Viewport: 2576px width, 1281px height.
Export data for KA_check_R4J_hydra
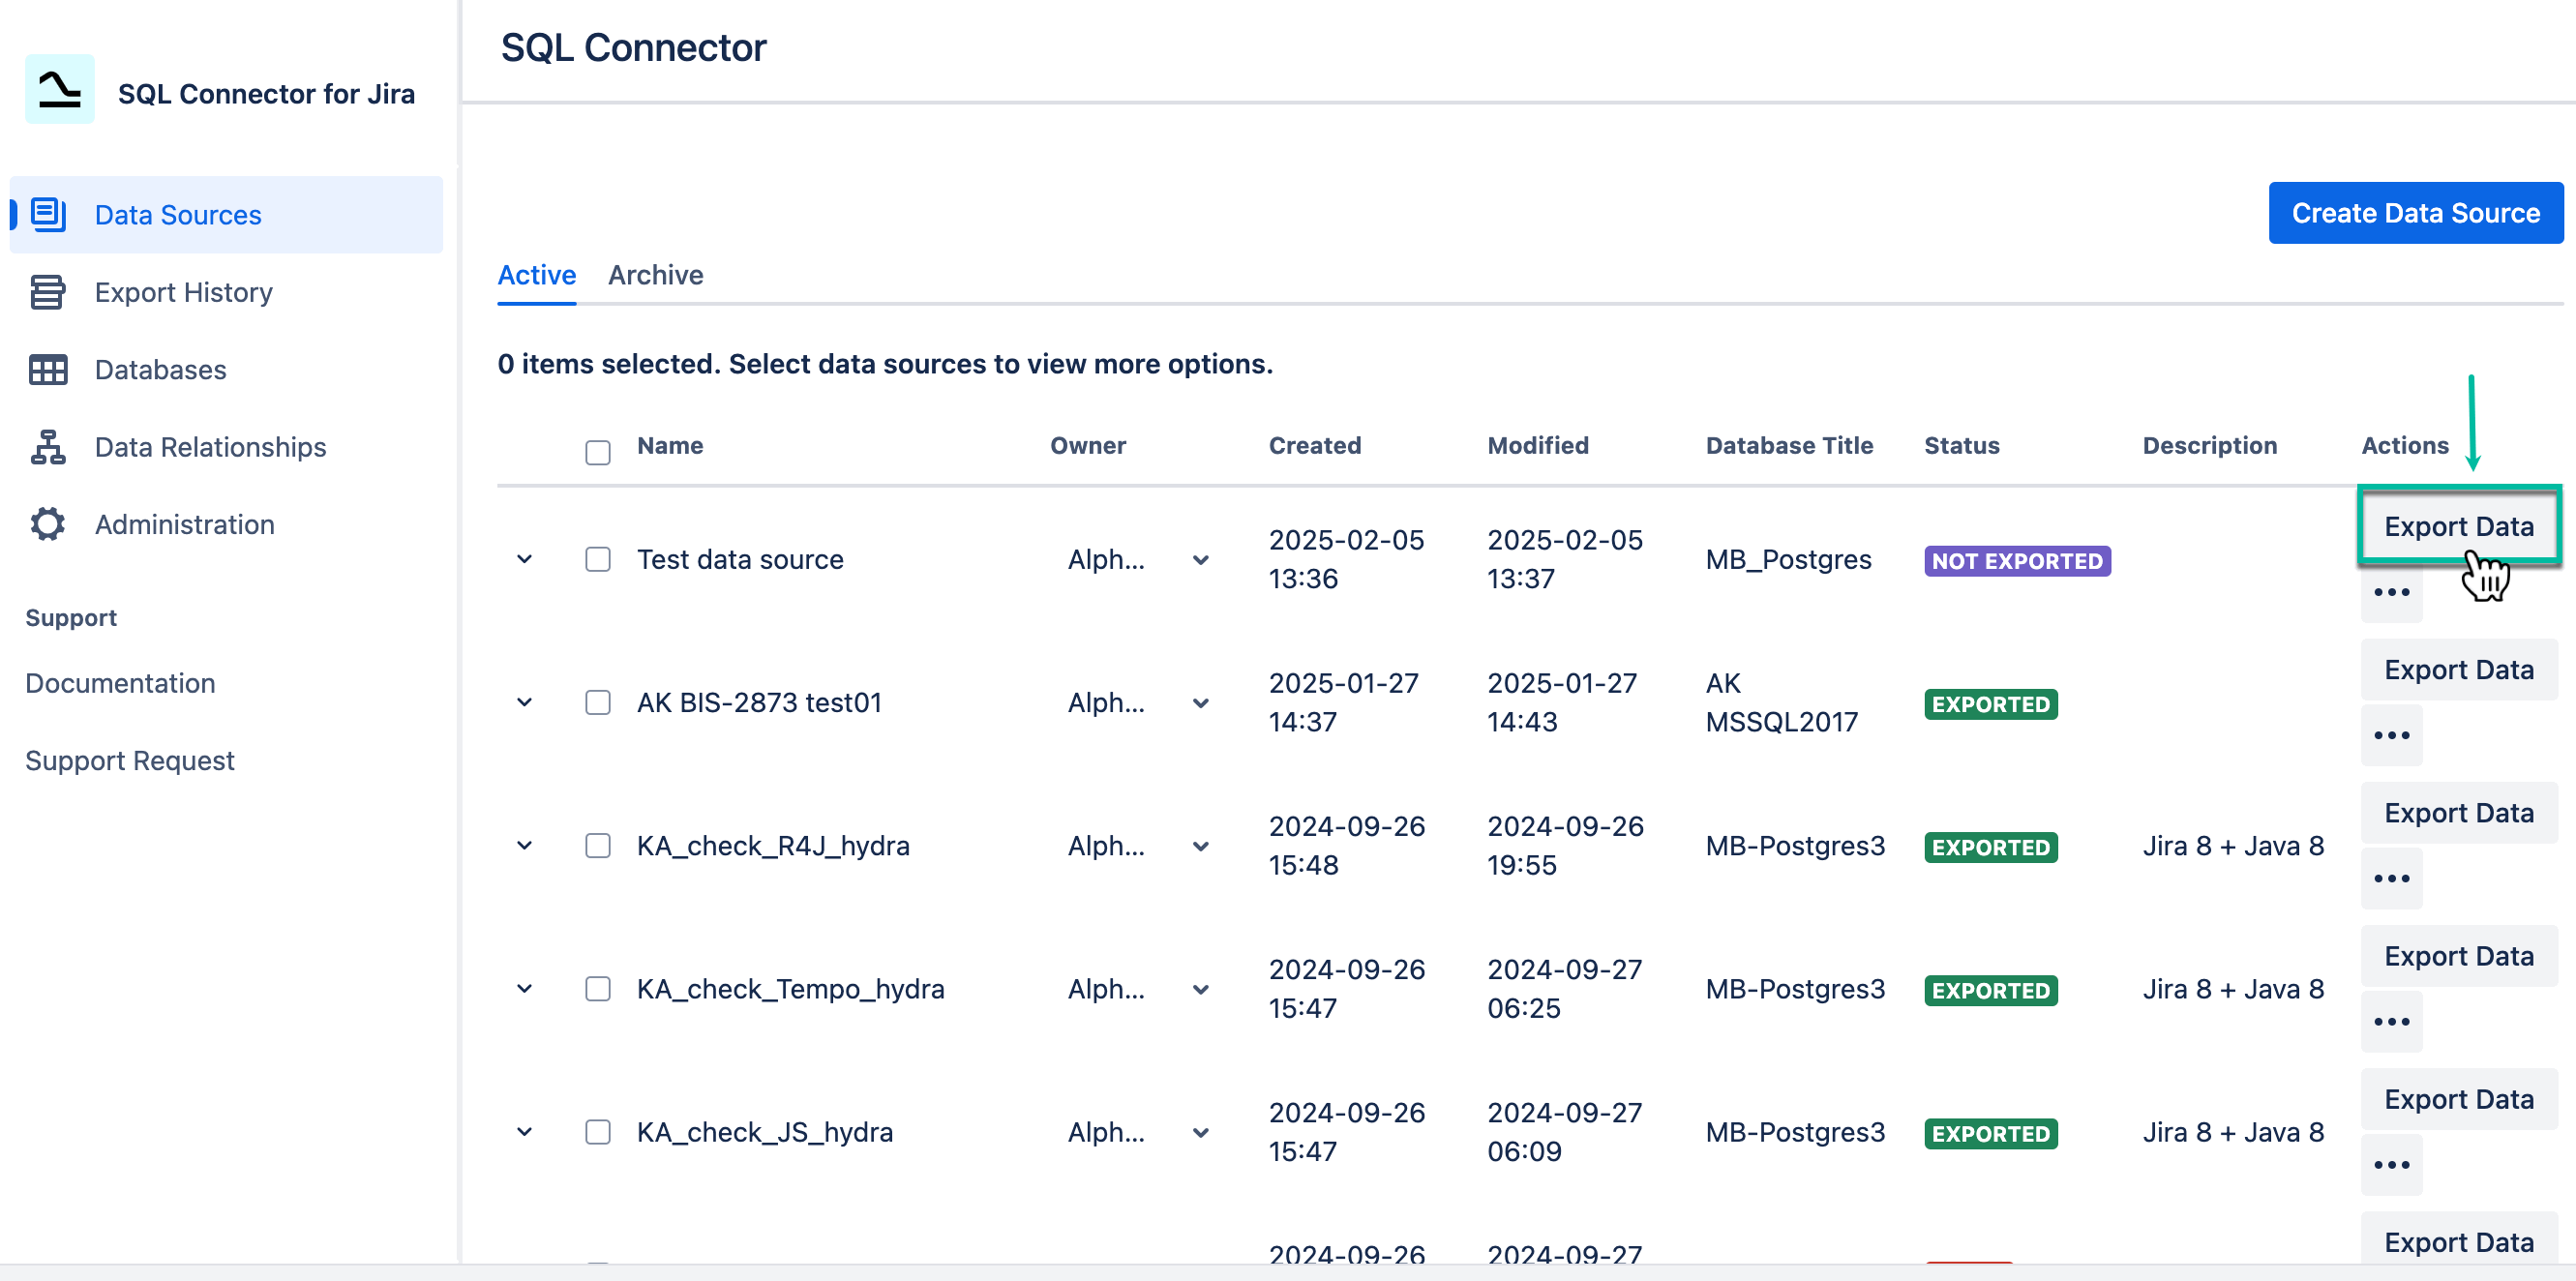2459,812
